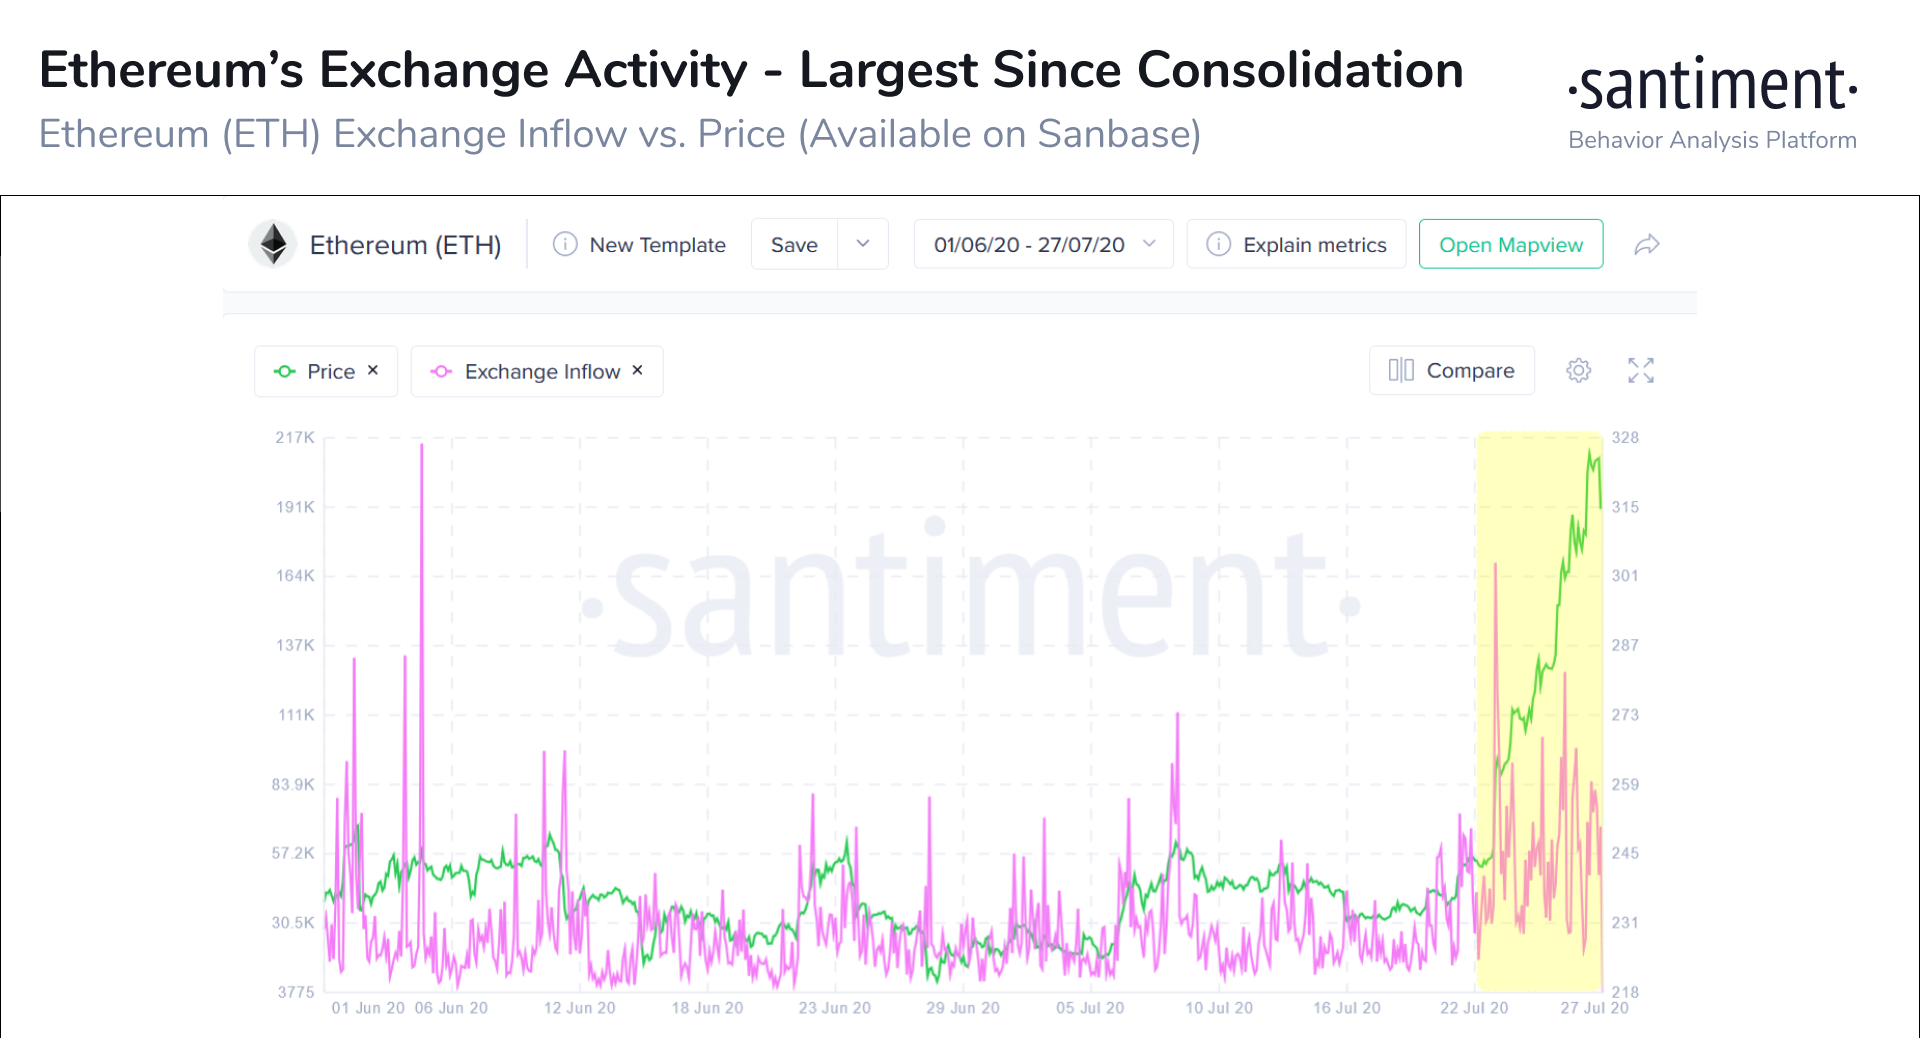
Task: Click the Compare button
Action: [1452, 370]
